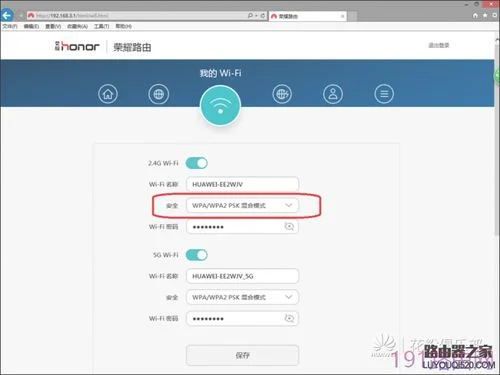
Task: Reveal the 2.4G Wi-Fi password eye icon
Action: pyautogui.click(x=289, y=227)
